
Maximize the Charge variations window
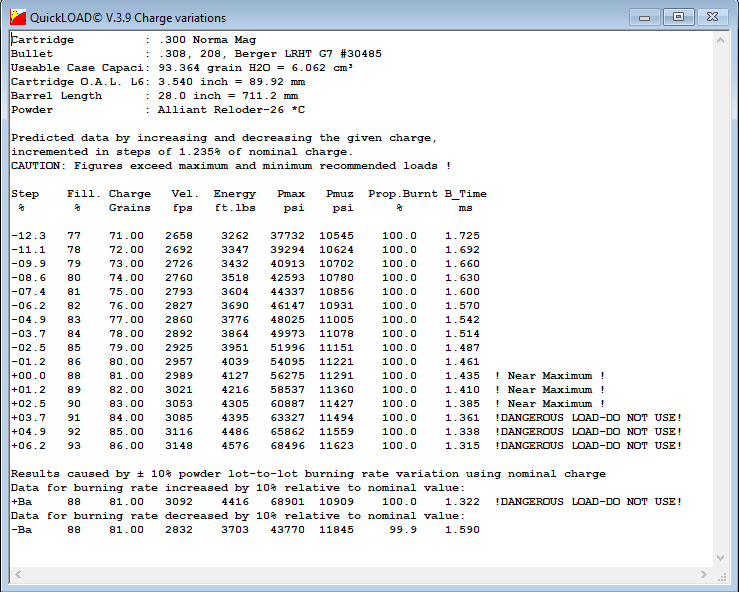point(678,17)
